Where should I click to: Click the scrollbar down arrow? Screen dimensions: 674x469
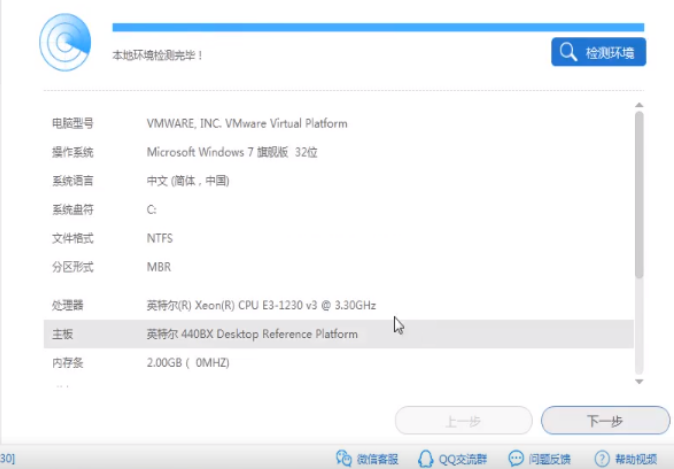pyautogui.click(x=639, y=381)
